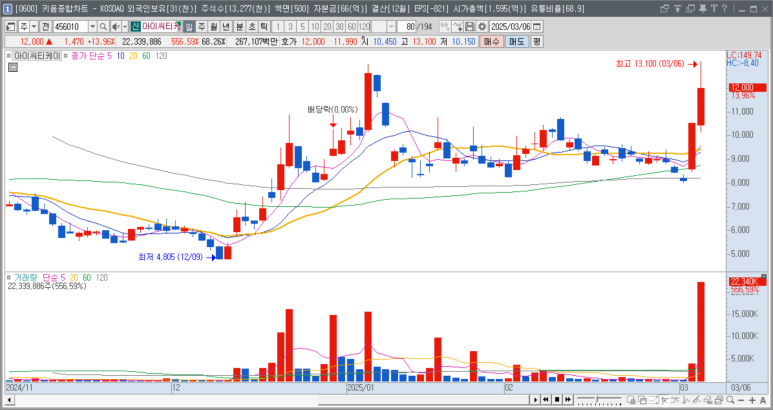
Task: Click the 매수 buy button
Action: pos(492,42)
